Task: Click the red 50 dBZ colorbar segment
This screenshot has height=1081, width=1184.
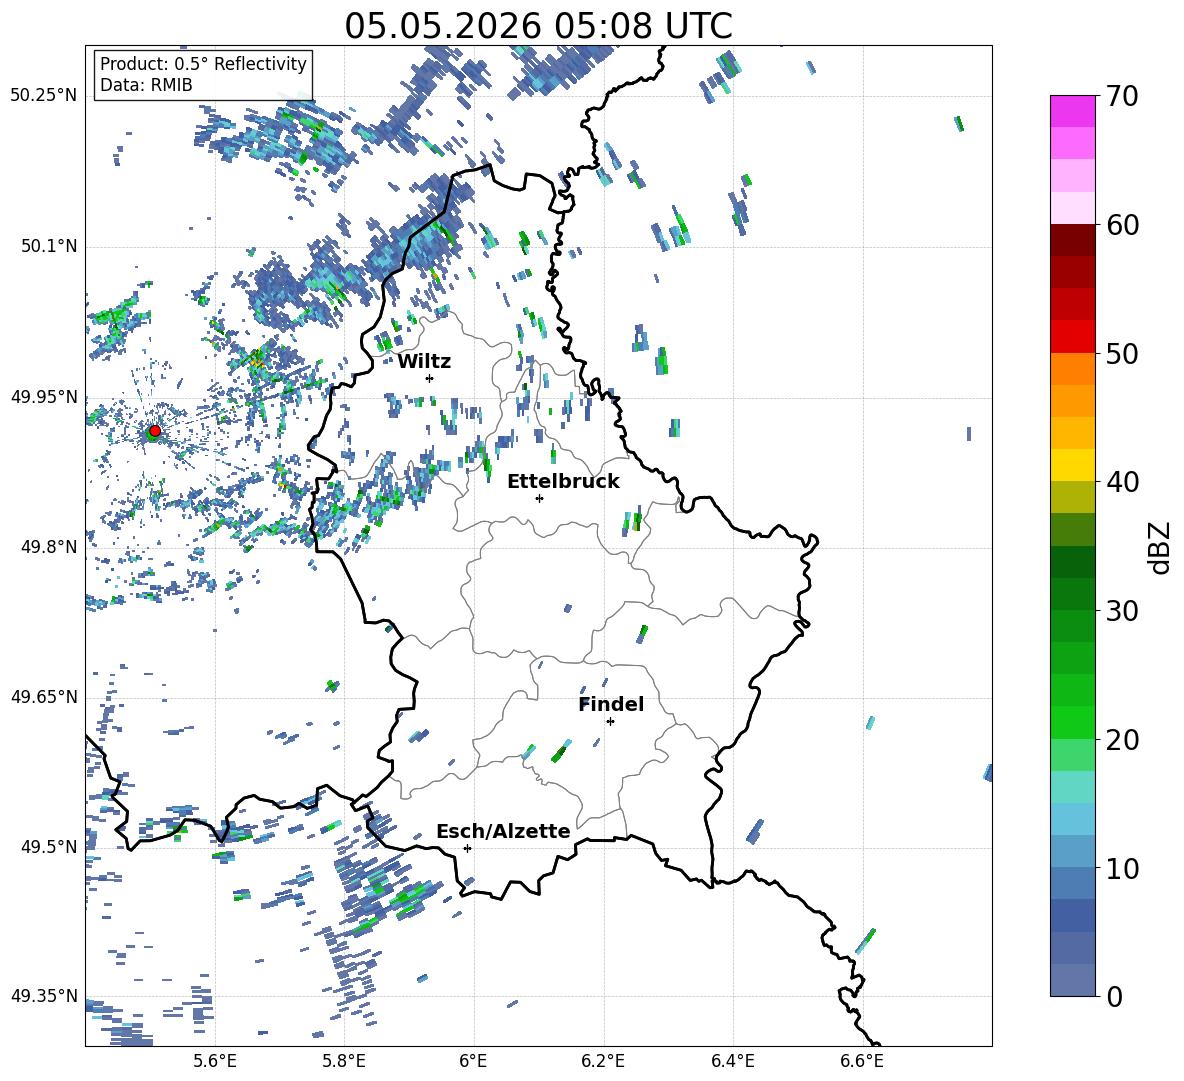Action: coord(1072,337)
